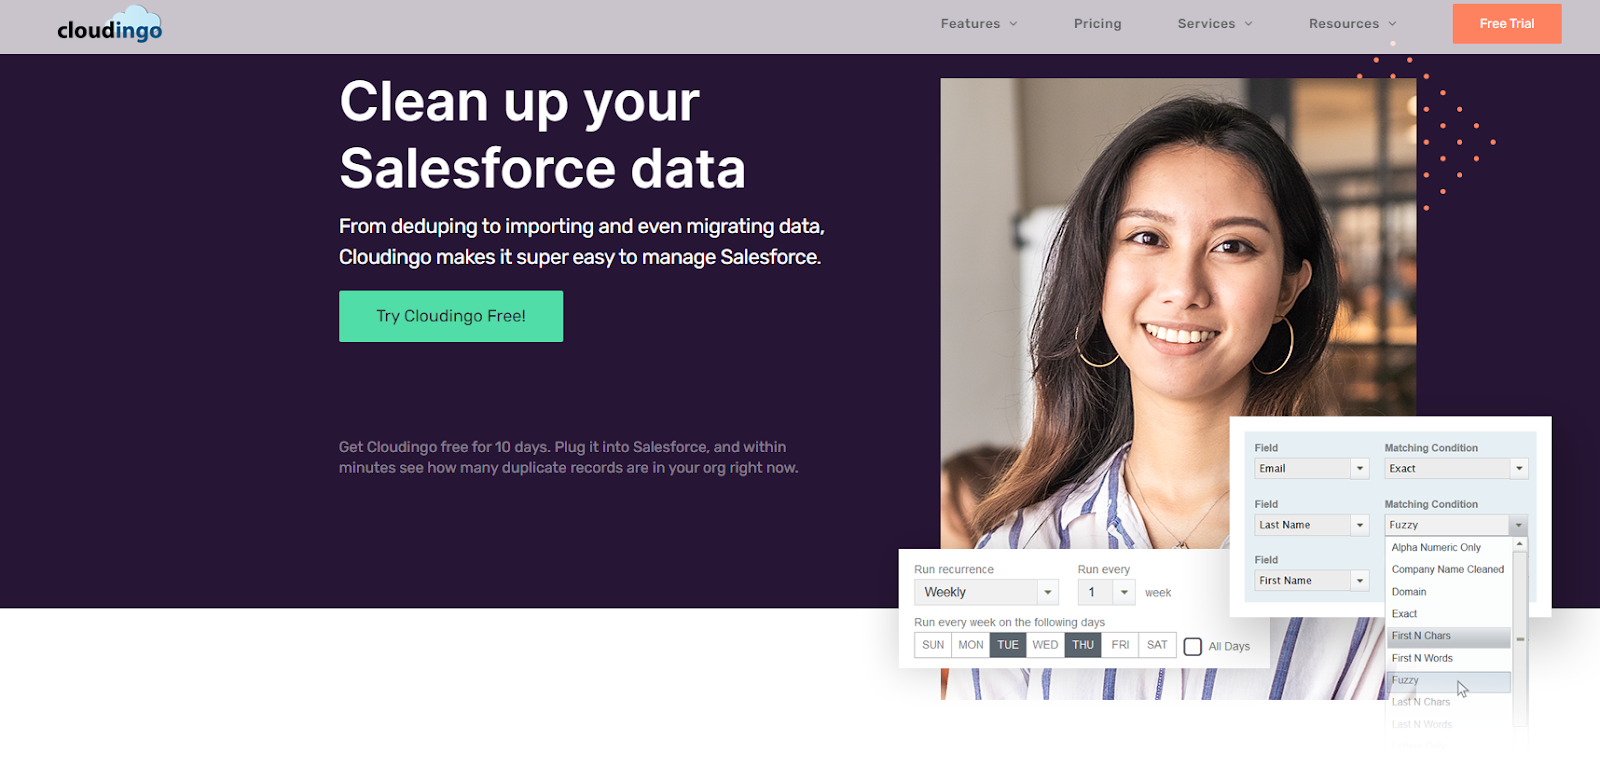The width and height of the screenshot is (1600, 781).
Task: Click the 'Clean up your Salesforce data' heading
Action: [x=543, y=135]
